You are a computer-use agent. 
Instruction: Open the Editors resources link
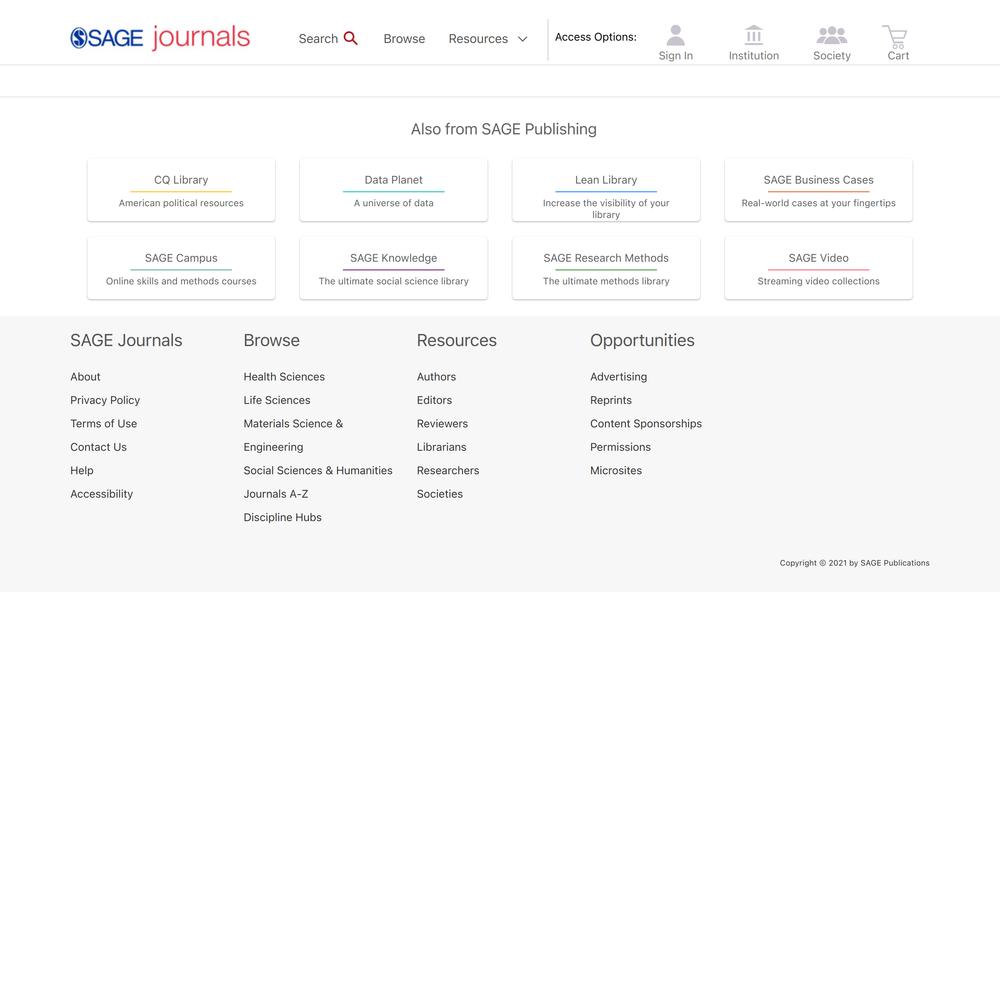click(x=434, y=401)
